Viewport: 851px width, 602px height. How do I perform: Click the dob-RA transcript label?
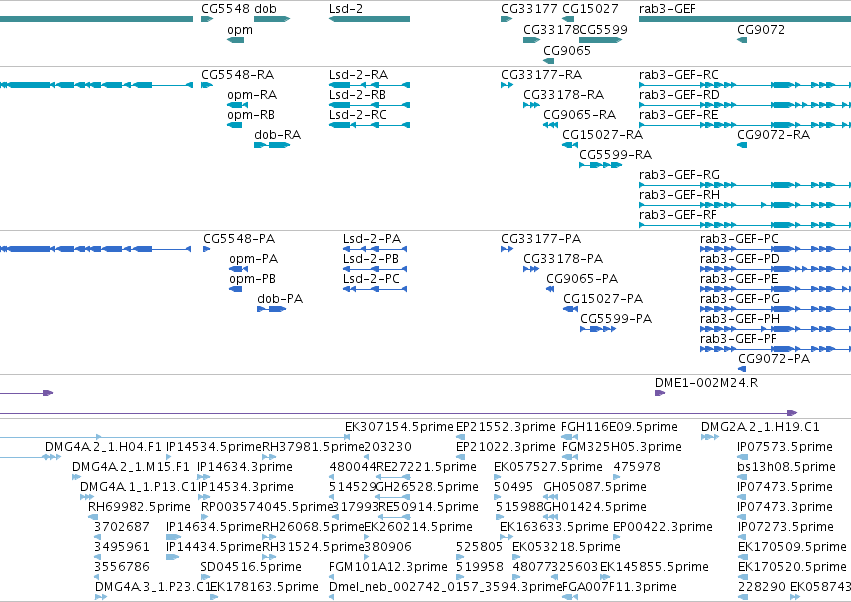[x=277, y=135]
